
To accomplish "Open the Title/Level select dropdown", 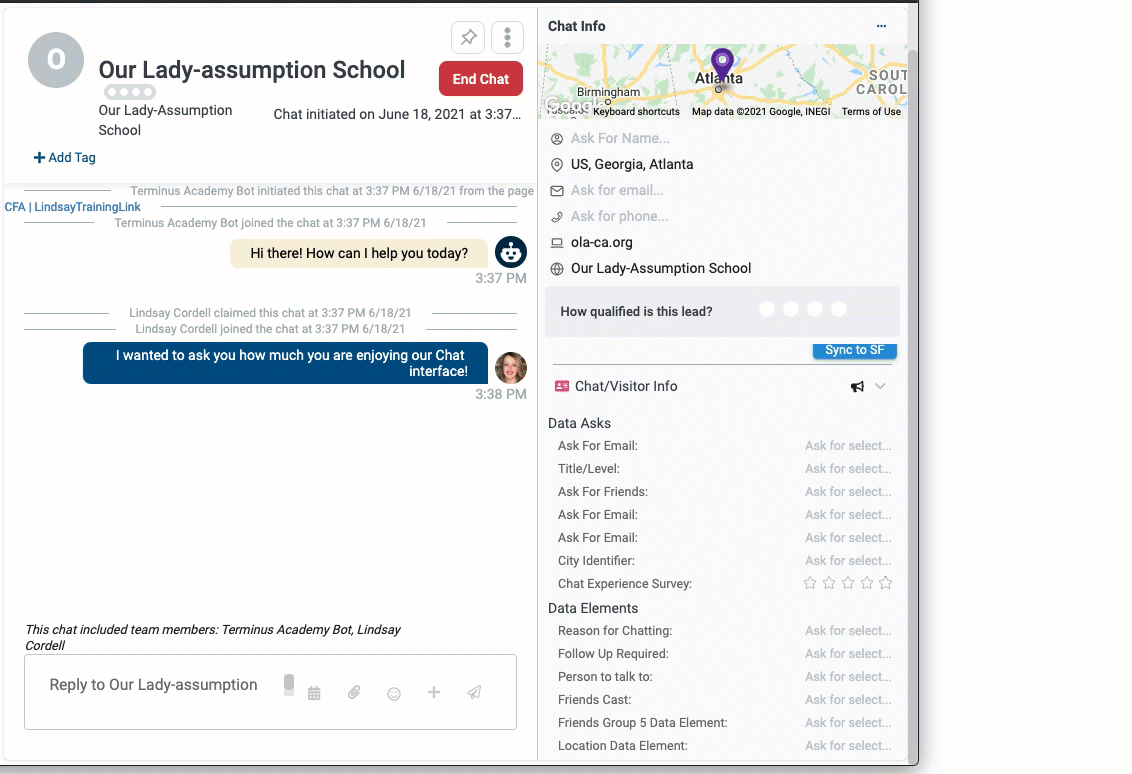I will tap(848, 469).
